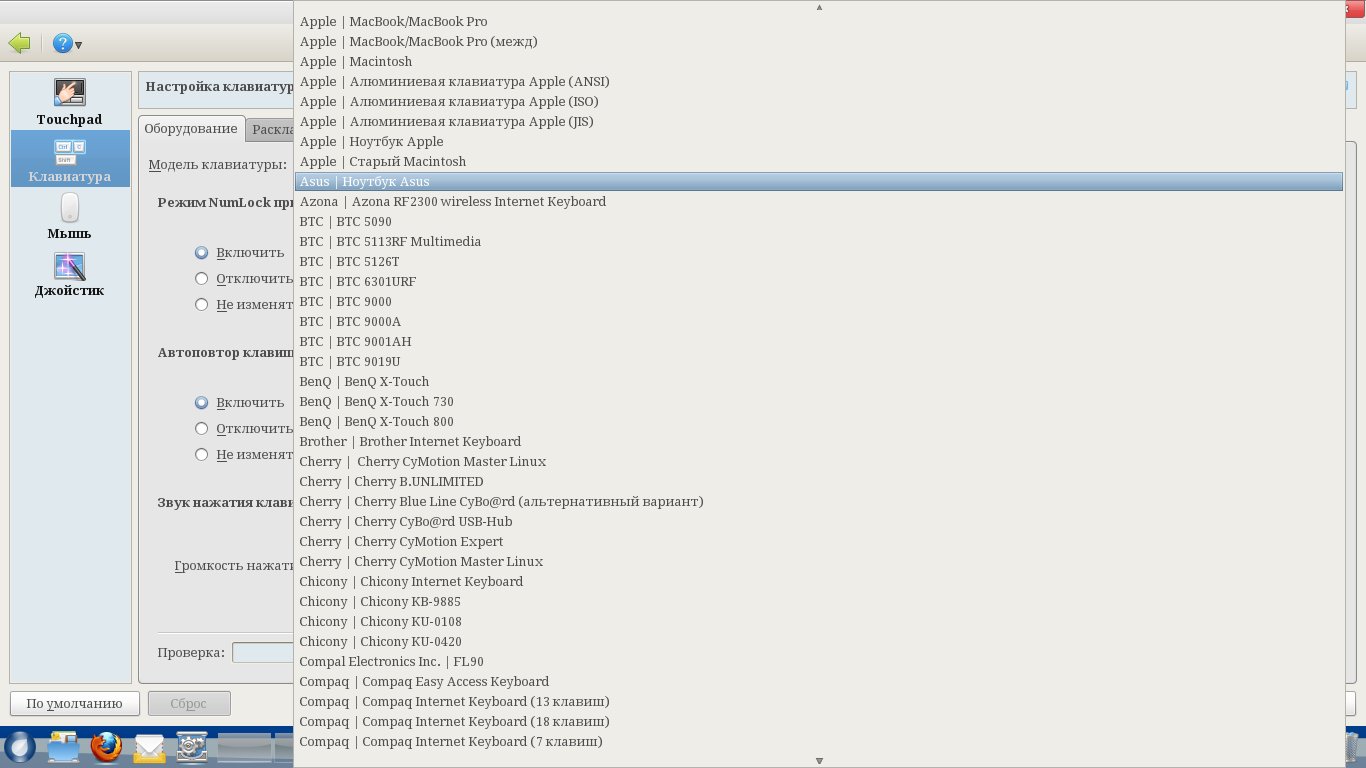Launch Firefox from the taskbar
Viewport: 1366px width, 768px height.
point(106,746)
